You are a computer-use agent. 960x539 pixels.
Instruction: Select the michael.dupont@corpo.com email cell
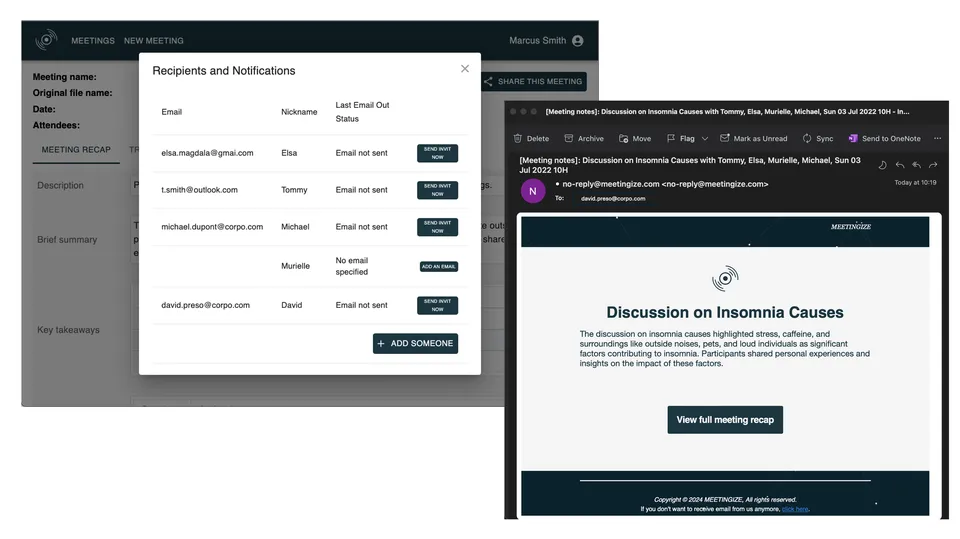[x=212, y=227]
